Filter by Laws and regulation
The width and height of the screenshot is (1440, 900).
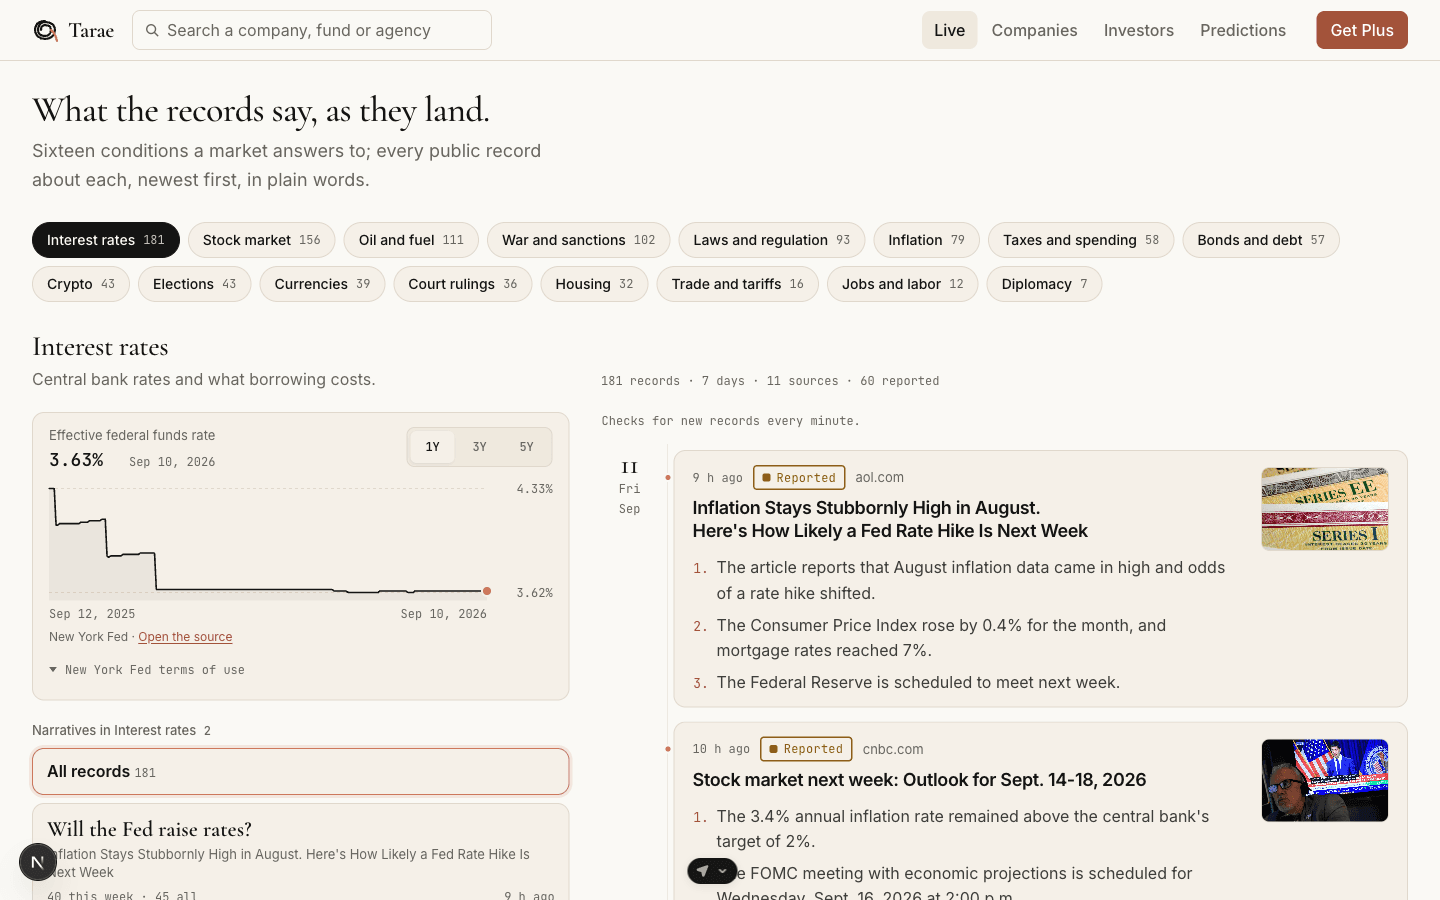771,240
